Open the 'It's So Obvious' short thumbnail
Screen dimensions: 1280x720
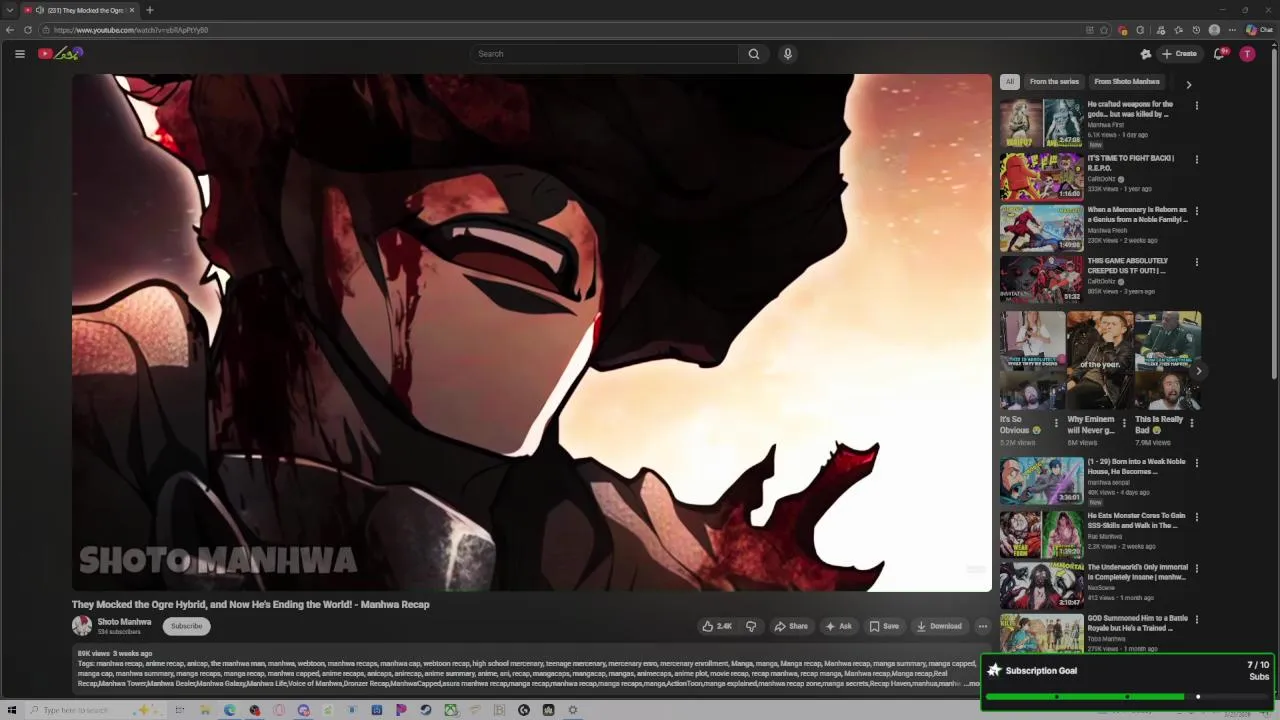coord(1032,361)
